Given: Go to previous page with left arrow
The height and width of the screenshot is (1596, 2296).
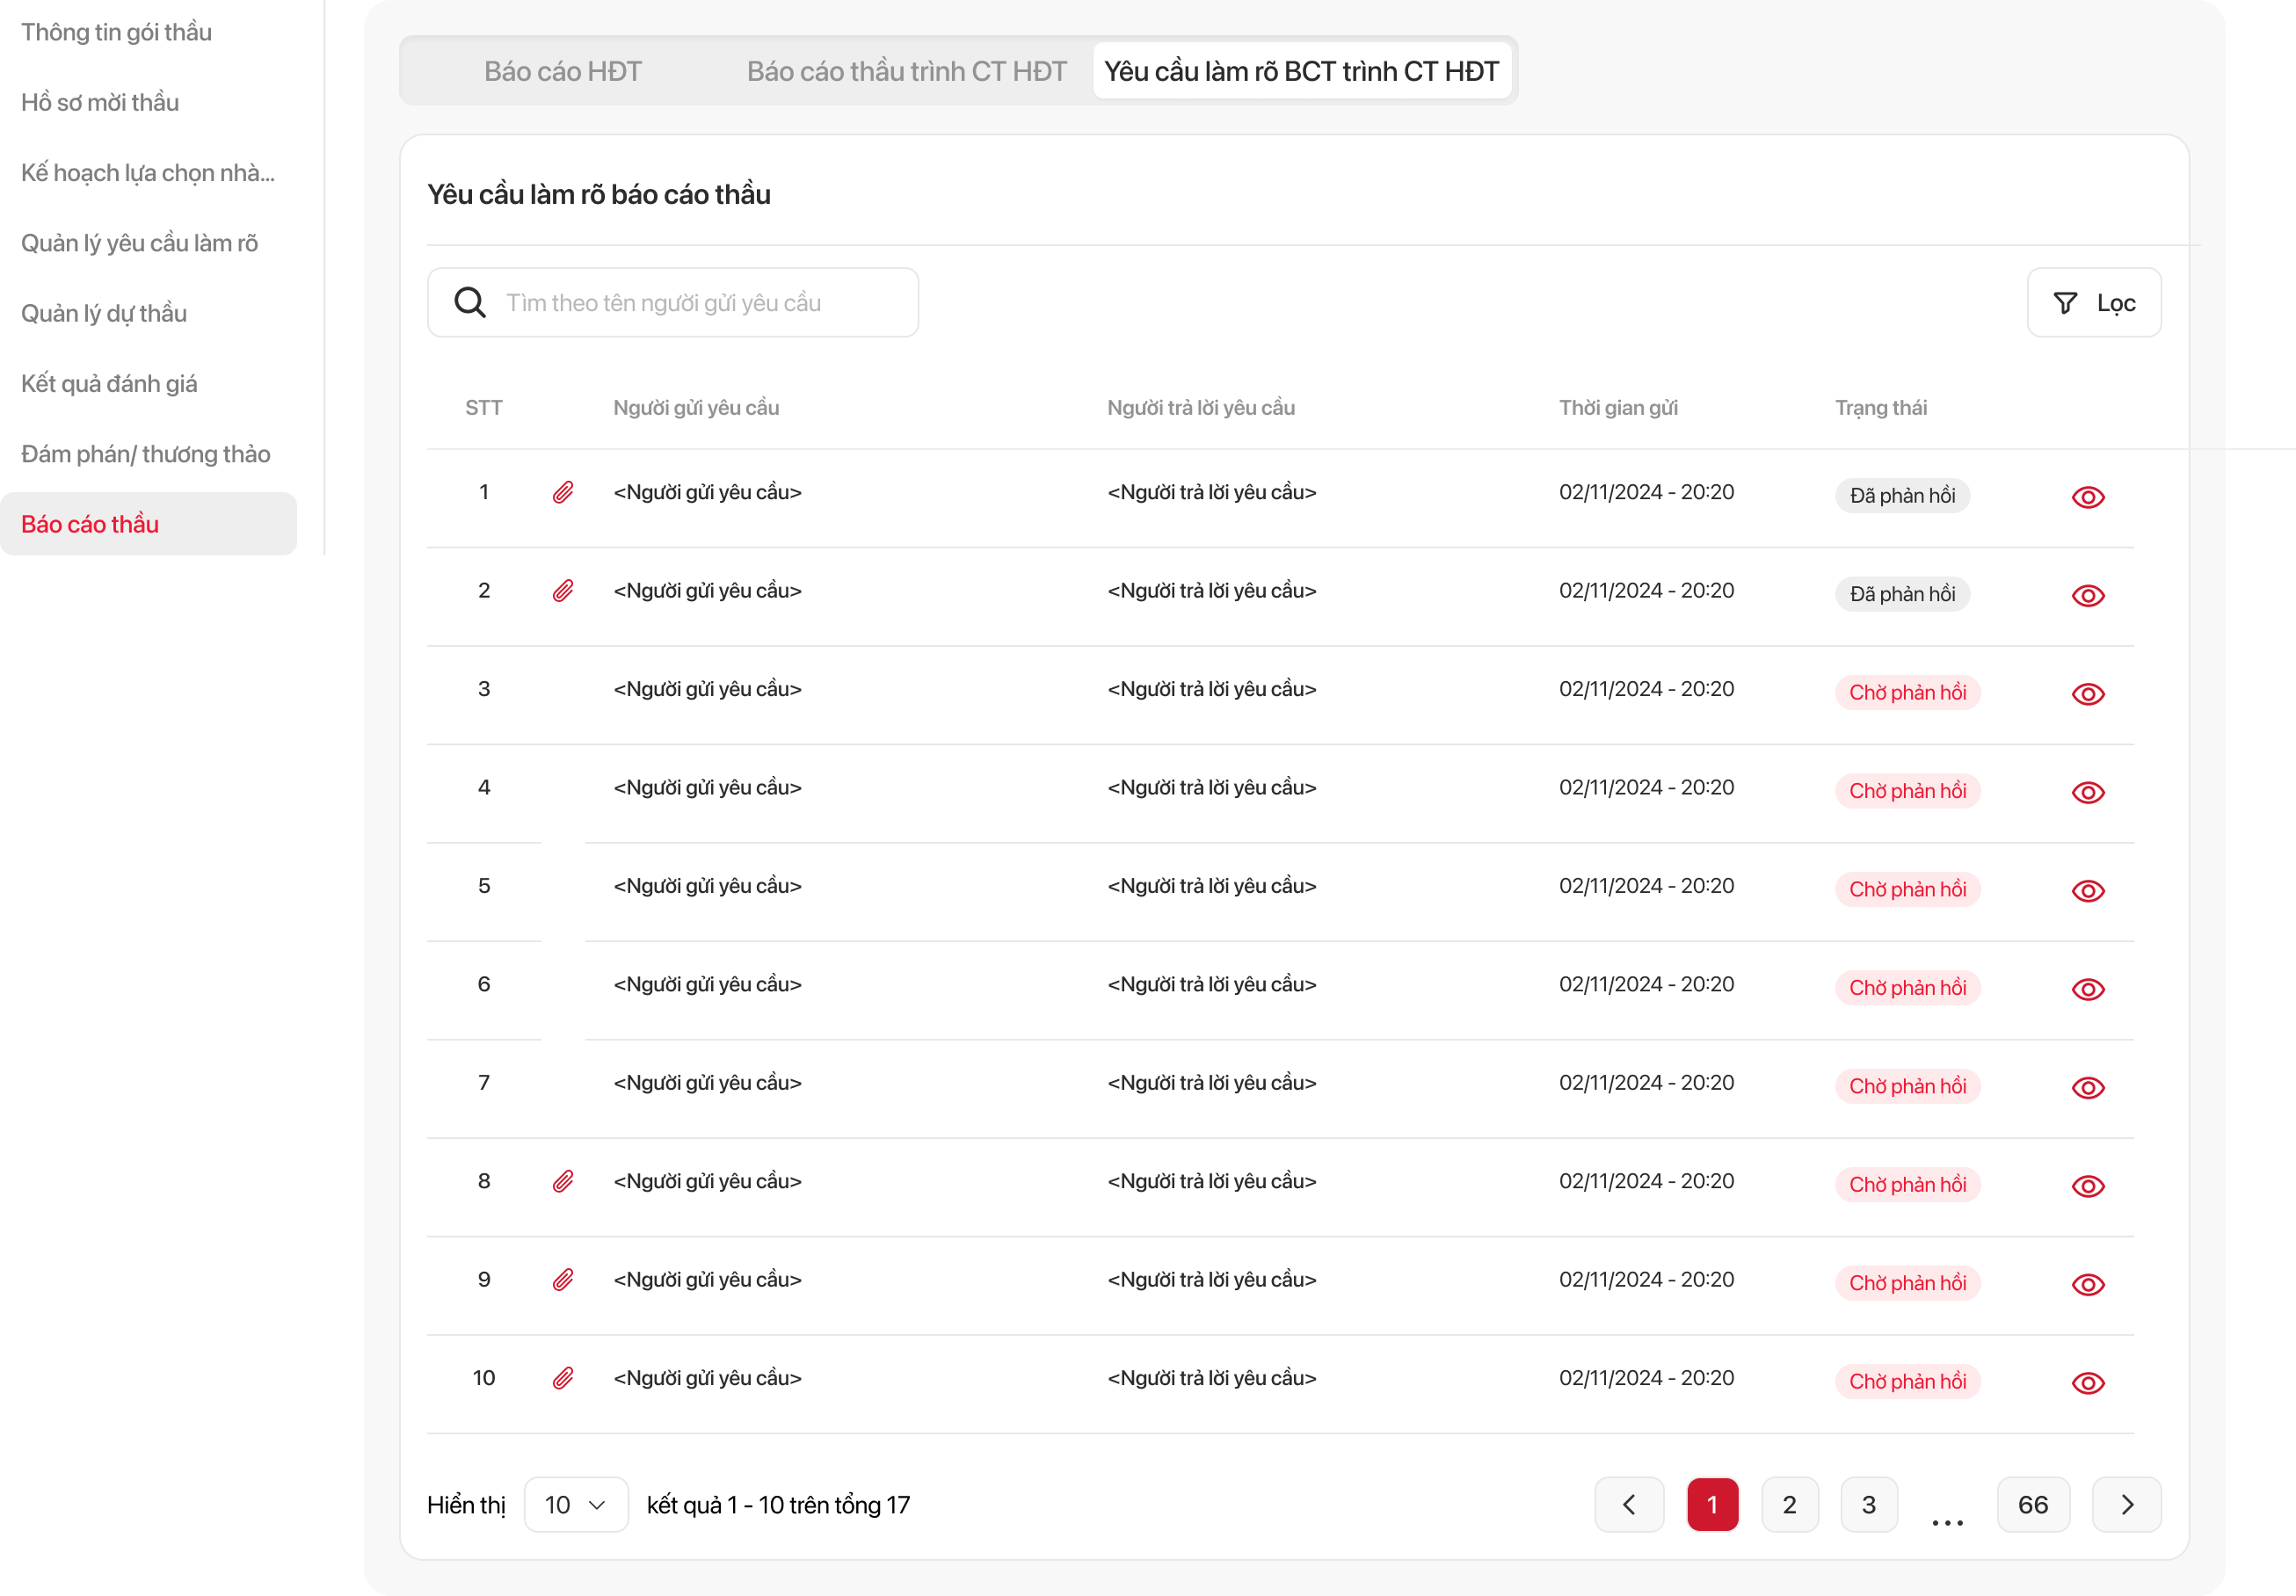Looking at the screenshot, I should pos(1628,1505).
